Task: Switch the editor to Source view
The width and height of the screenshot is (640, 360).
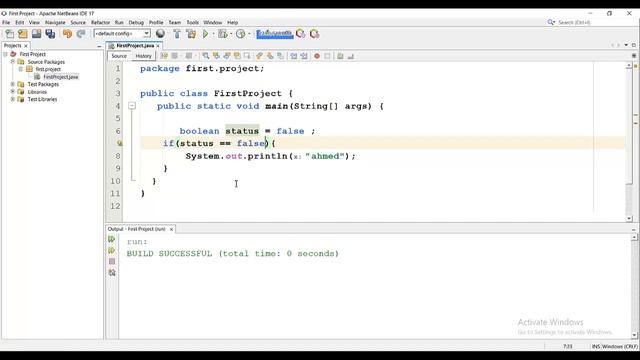Action: 119,56
